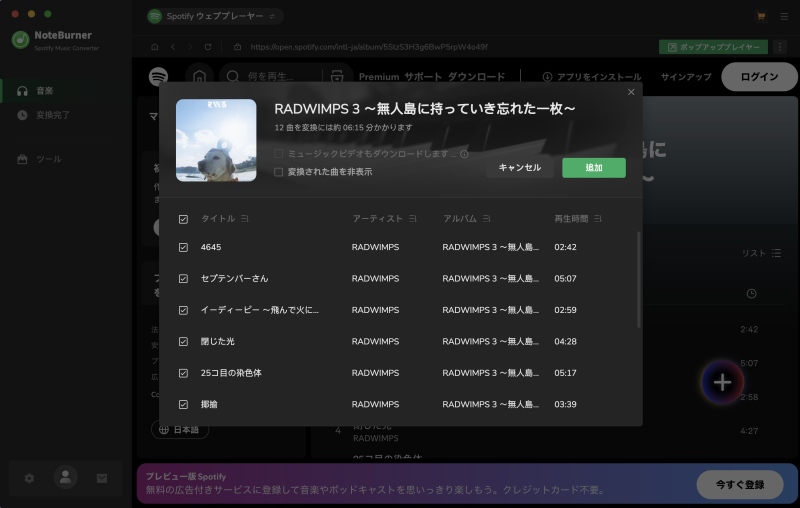This screenshot has width=800, height=508.
Task: Uncheck the track 閉じた光
Action: click(183, 342)
